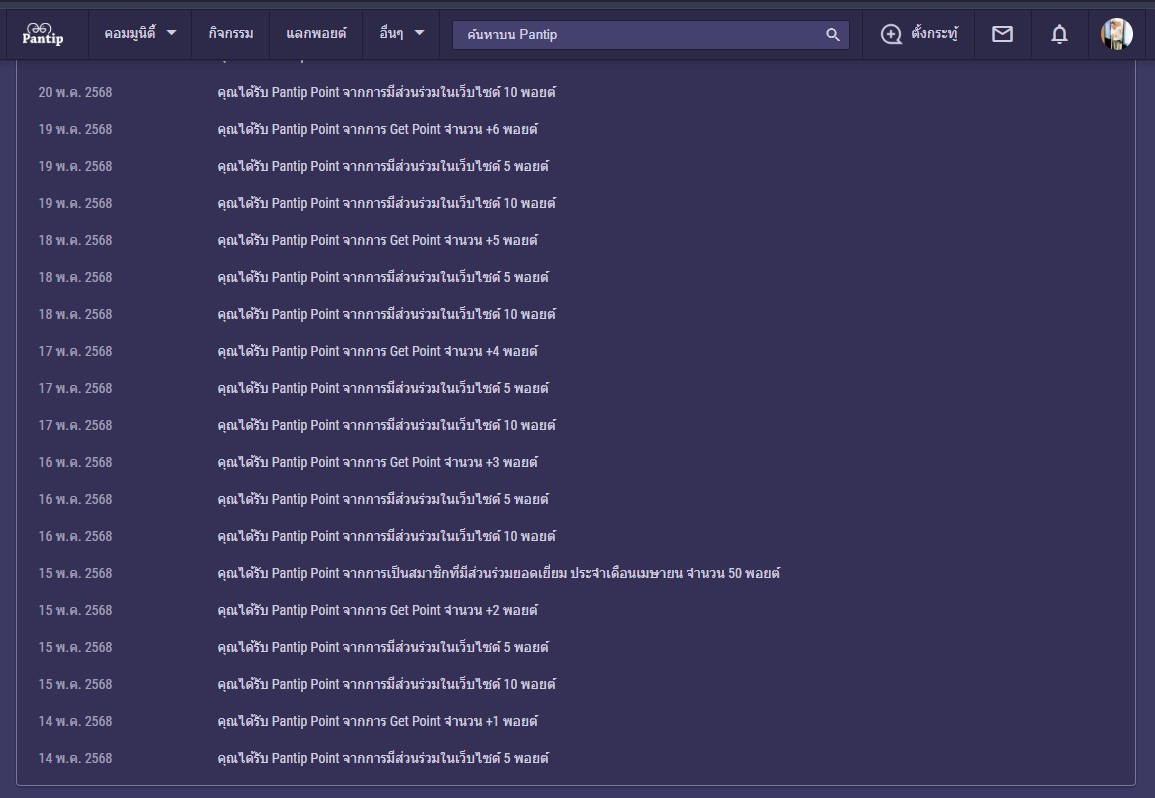Open the แลกพอยต์ menu item
The height and width of the screenshot is (798, 1155).
(316, 33)
